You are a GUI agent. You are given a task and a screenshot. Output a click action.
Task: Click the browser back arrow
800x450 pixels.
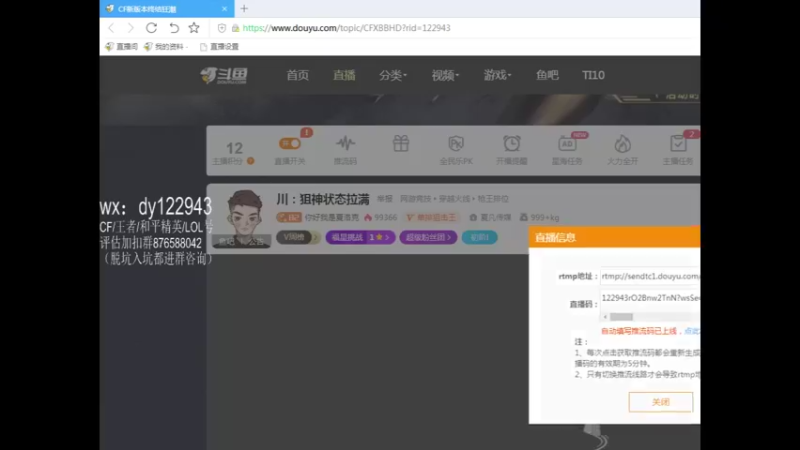[x=111, y=28]
